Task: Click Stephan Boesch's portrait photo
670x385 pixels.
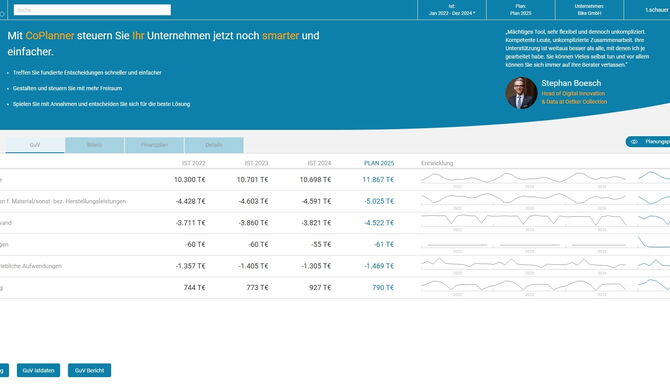Action: [521, 93]
